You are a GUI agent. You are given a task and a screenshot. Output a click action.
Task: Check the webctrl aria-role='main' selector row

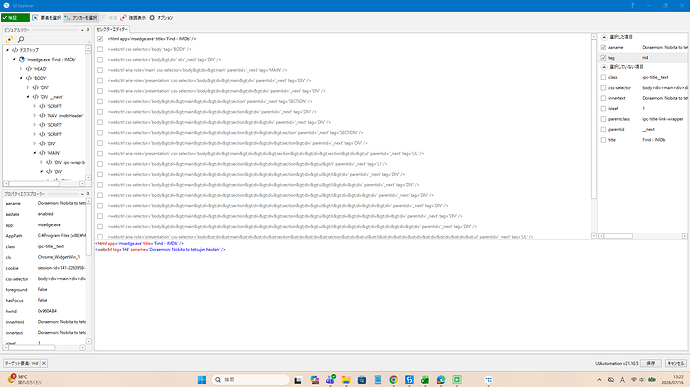[100, 70]
